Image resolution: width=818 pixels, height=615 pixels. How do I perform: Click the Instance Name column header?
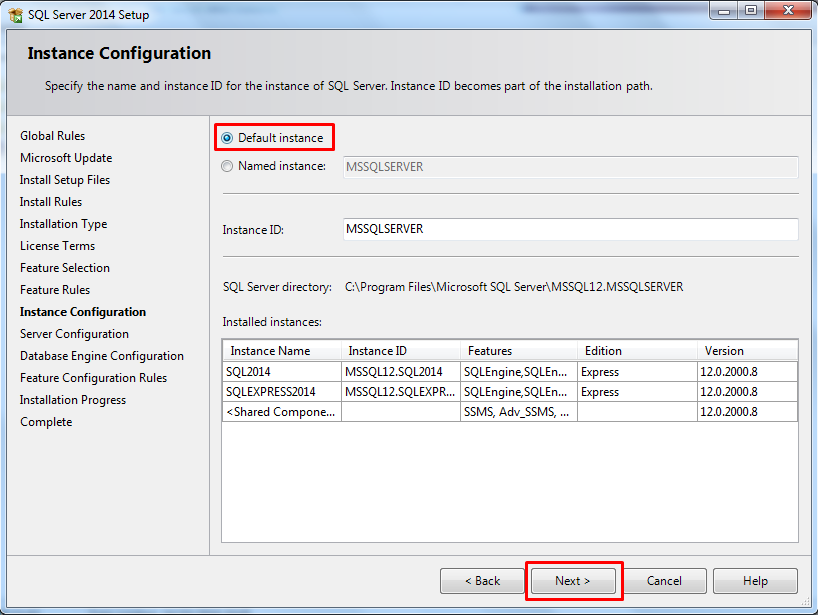pos(282,351)
